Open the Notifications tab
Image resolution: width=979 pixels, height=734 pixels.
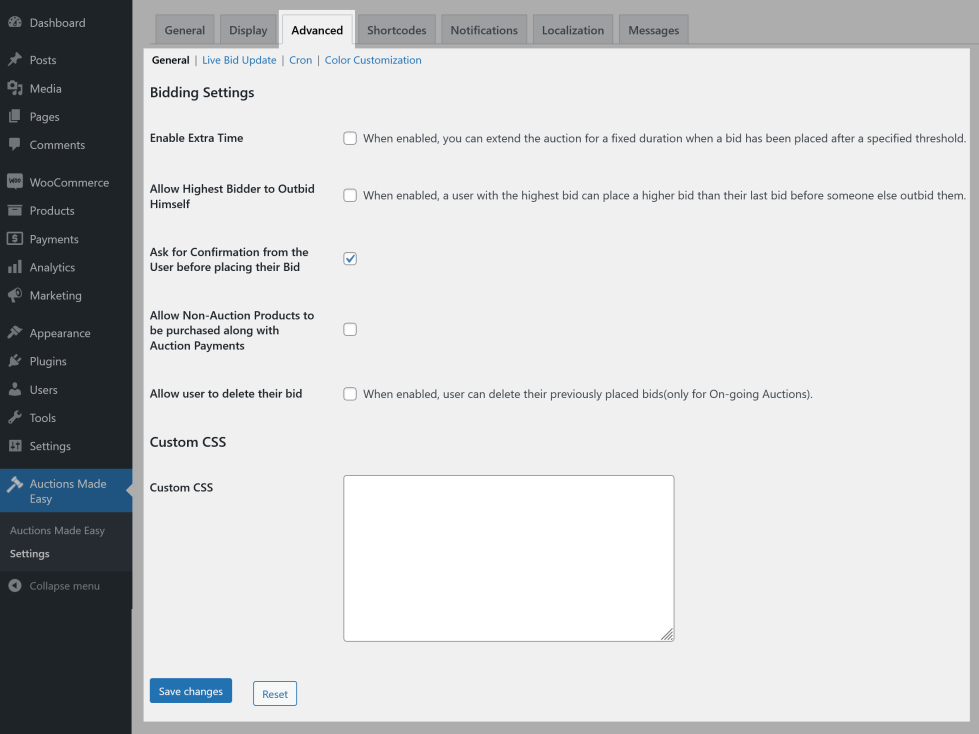click(484, 30)
